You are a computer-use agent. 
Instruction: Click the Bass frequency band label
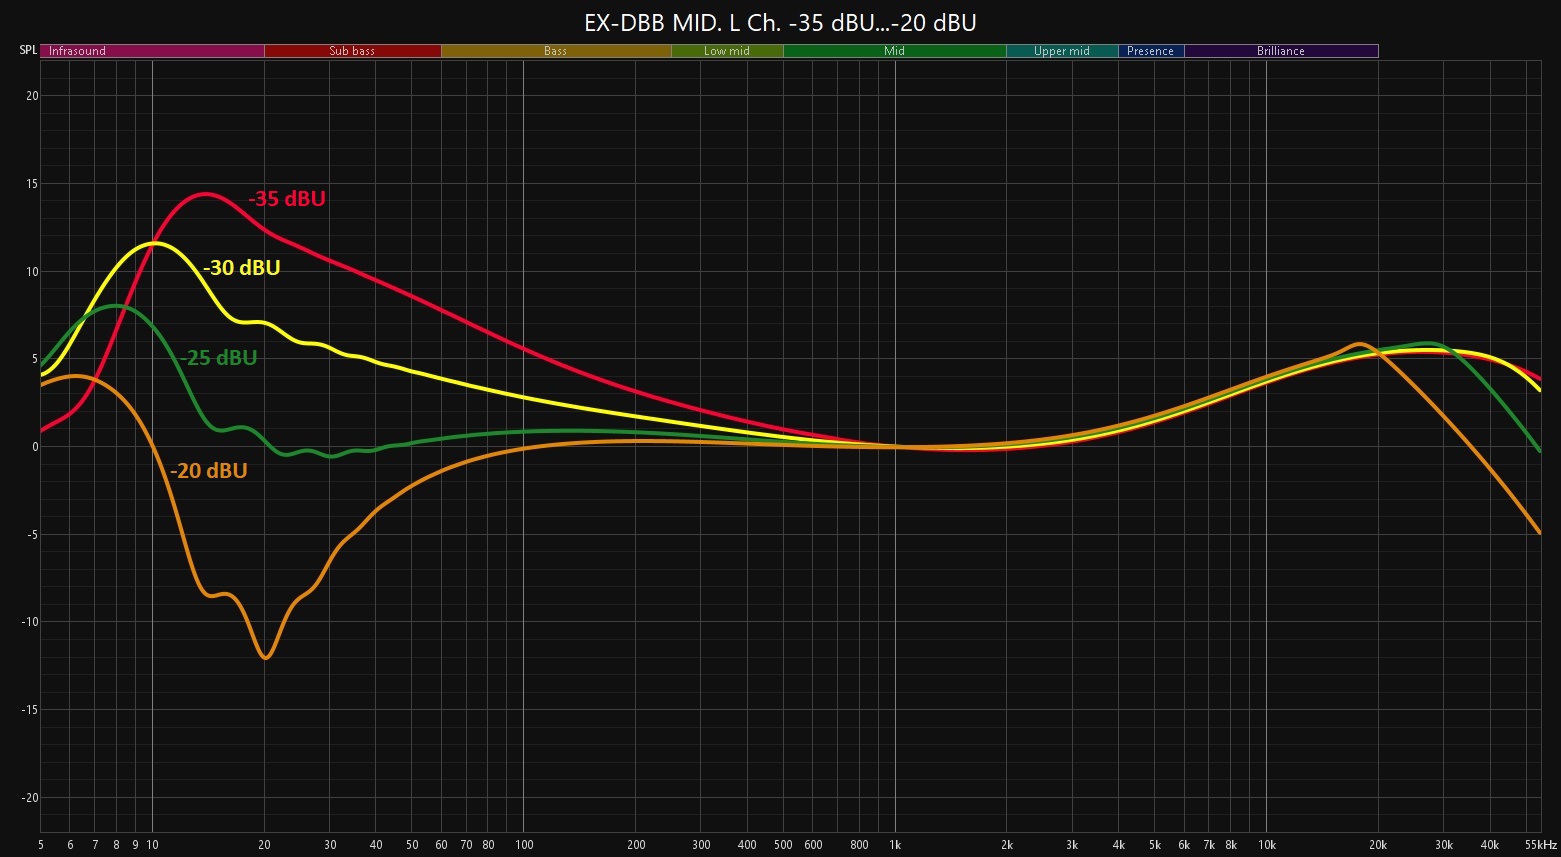pos(556,51)
